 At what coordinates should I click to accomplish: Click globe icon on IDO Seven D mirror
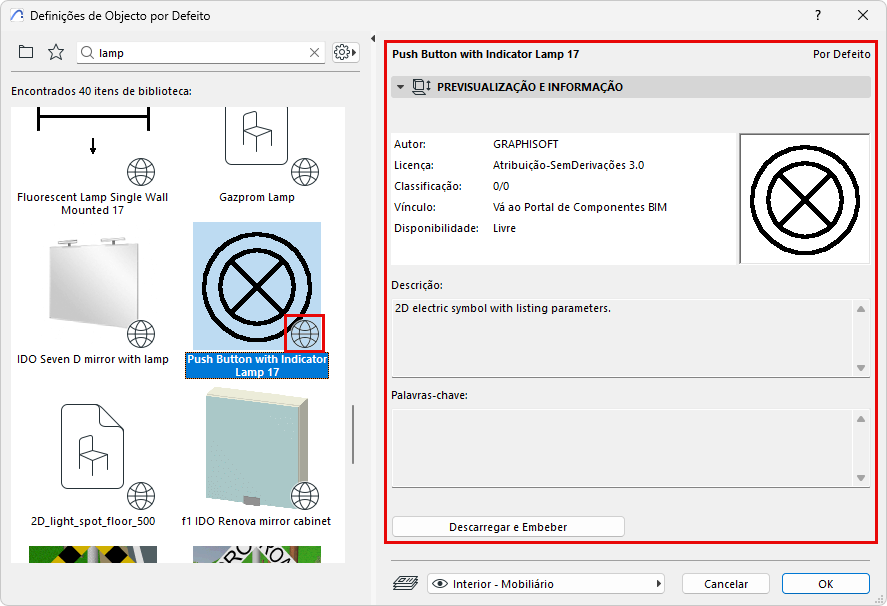(x=141, y=334)
